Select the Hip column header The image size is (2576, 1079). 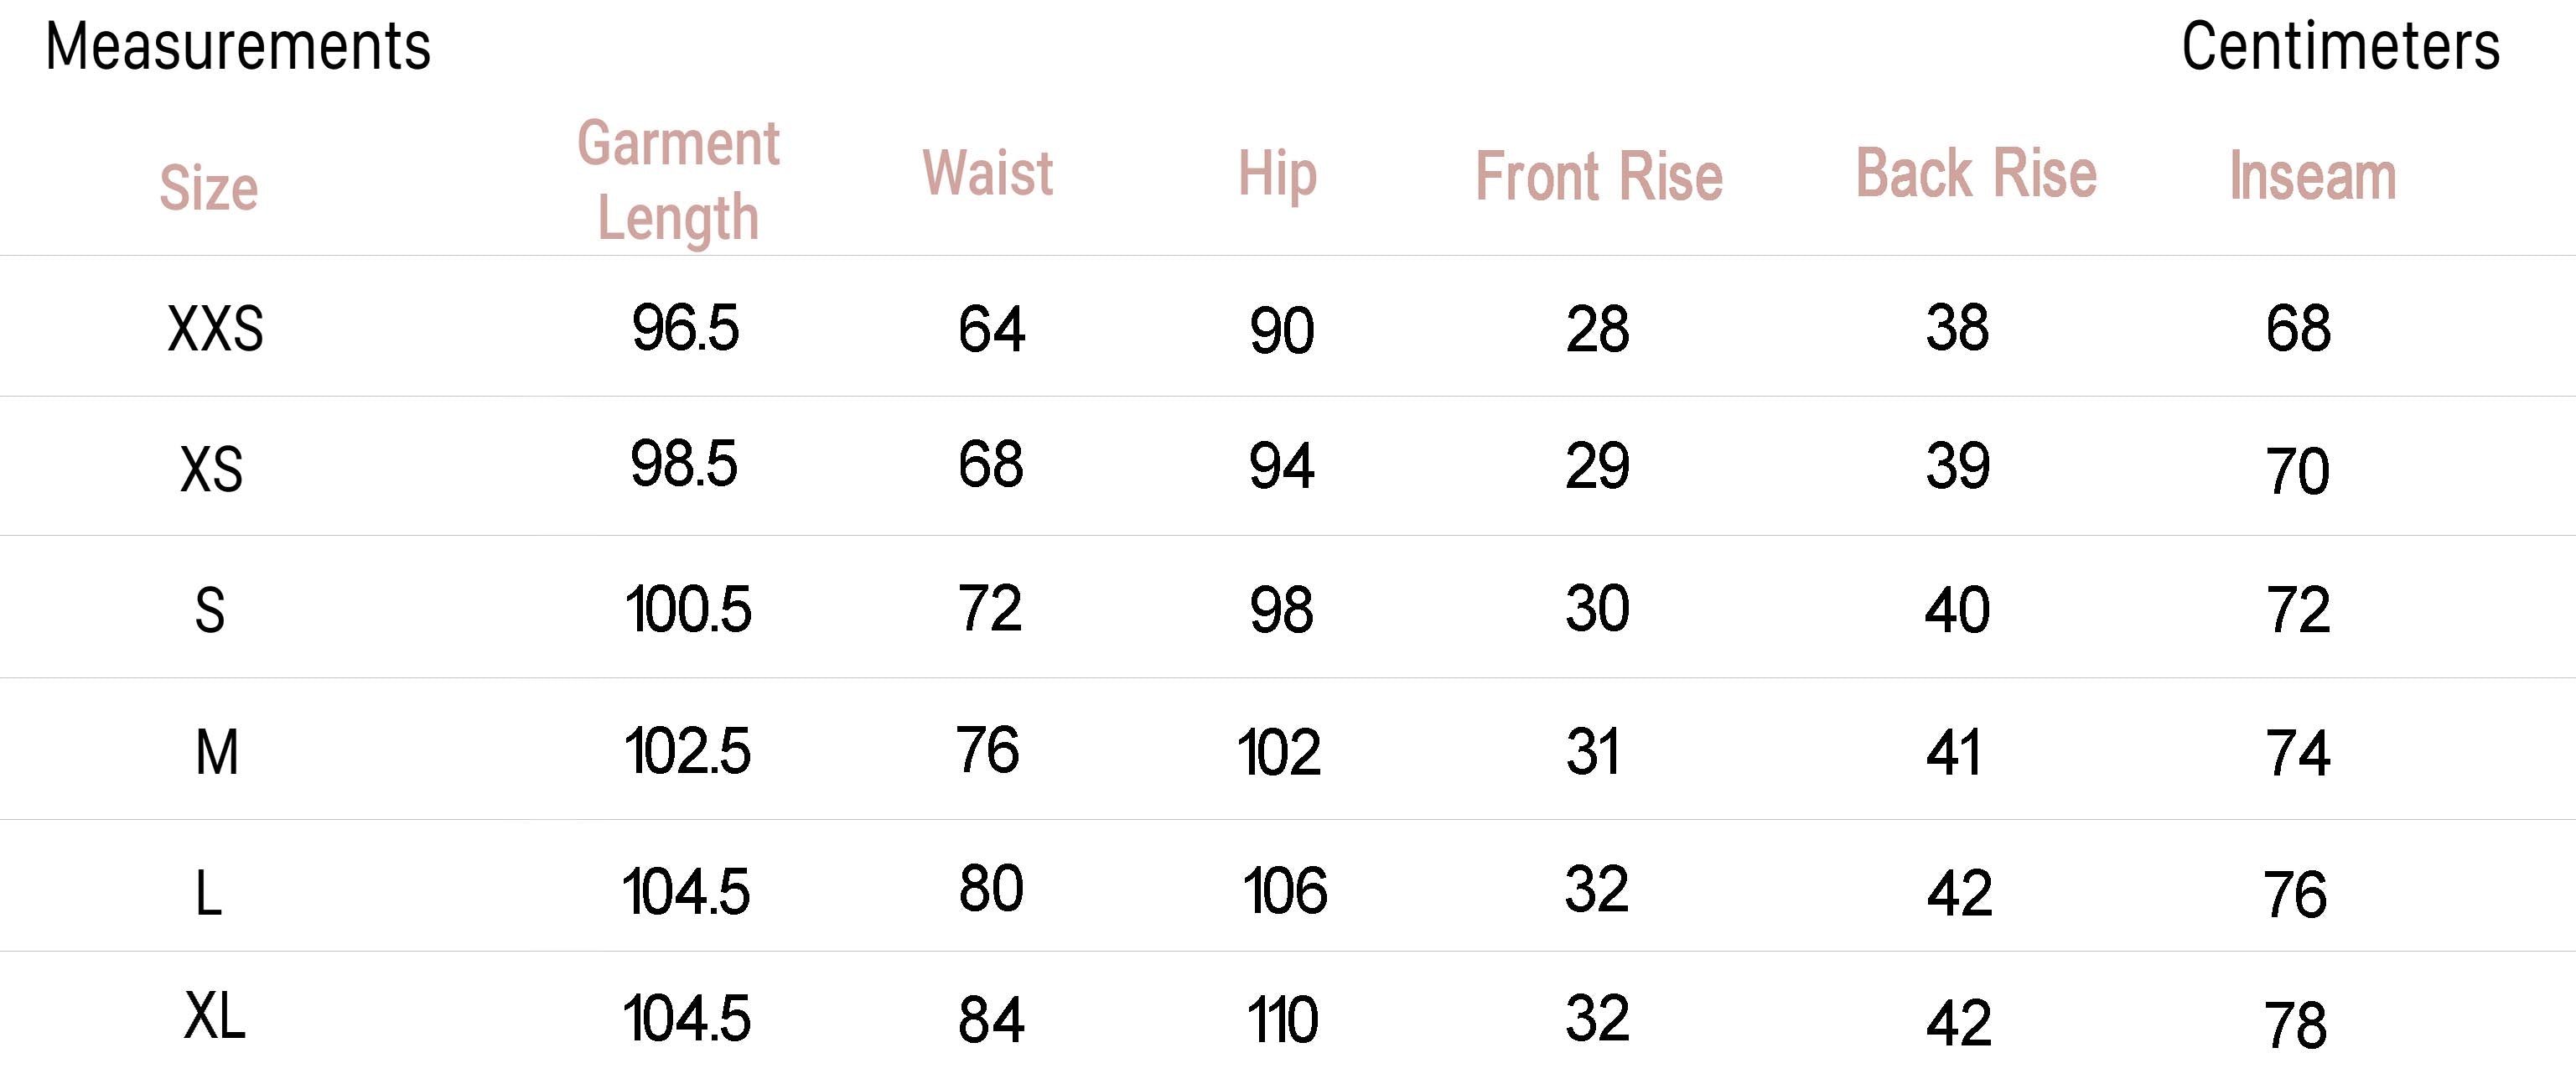point(1277,175)
